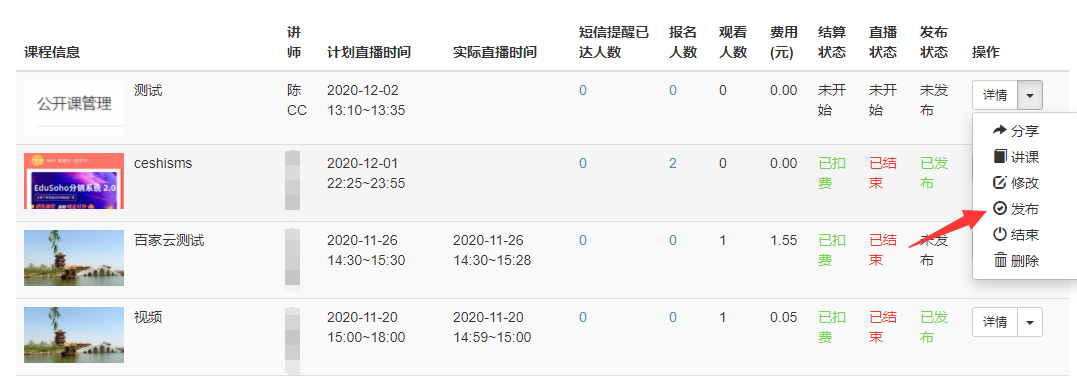
Task: Open 报名人数 link showing 2 for ceshisms
Action: (x=673, y=164)
